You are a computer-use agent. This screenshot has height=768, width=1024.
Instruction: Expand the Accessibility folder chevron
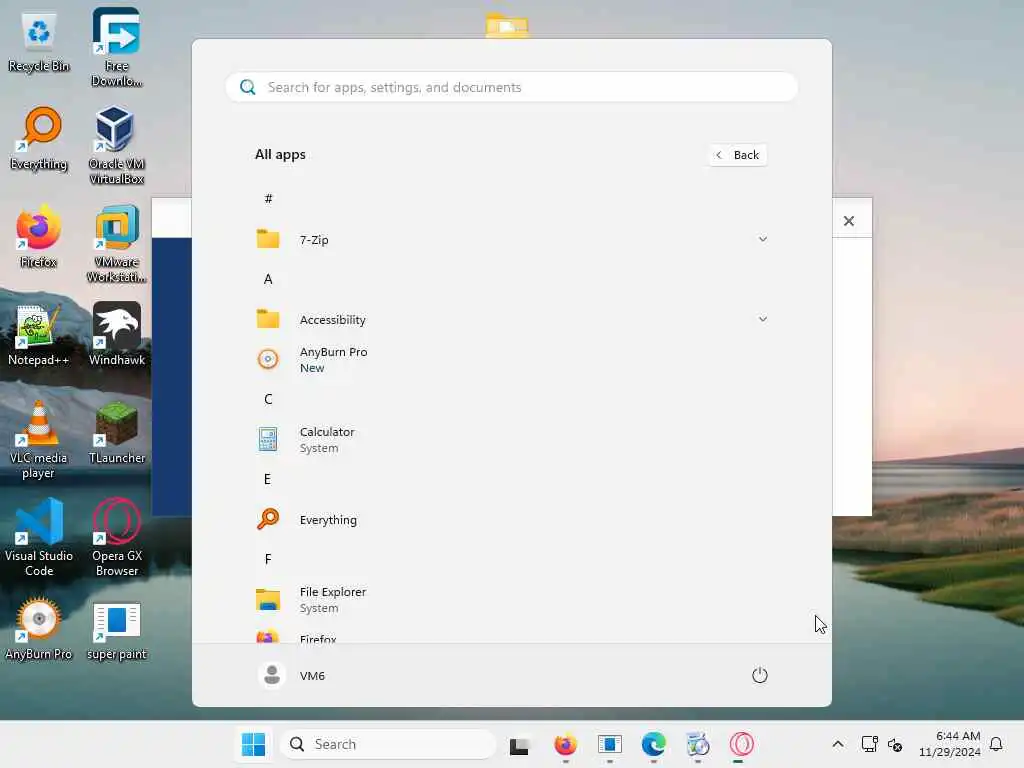click(x=762, y=319)
